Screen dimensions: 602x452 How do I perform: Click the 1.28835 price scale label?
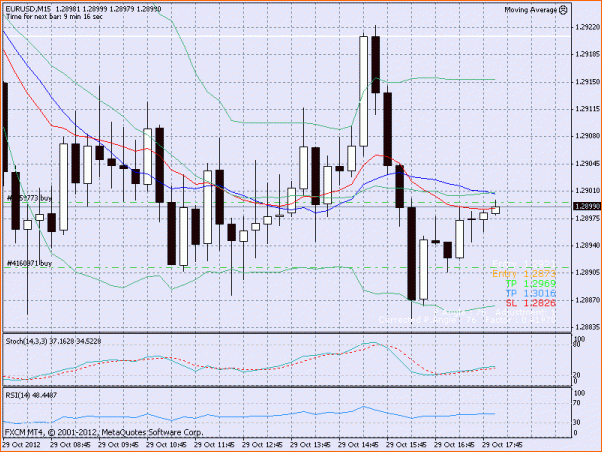[x=587, y=327]
